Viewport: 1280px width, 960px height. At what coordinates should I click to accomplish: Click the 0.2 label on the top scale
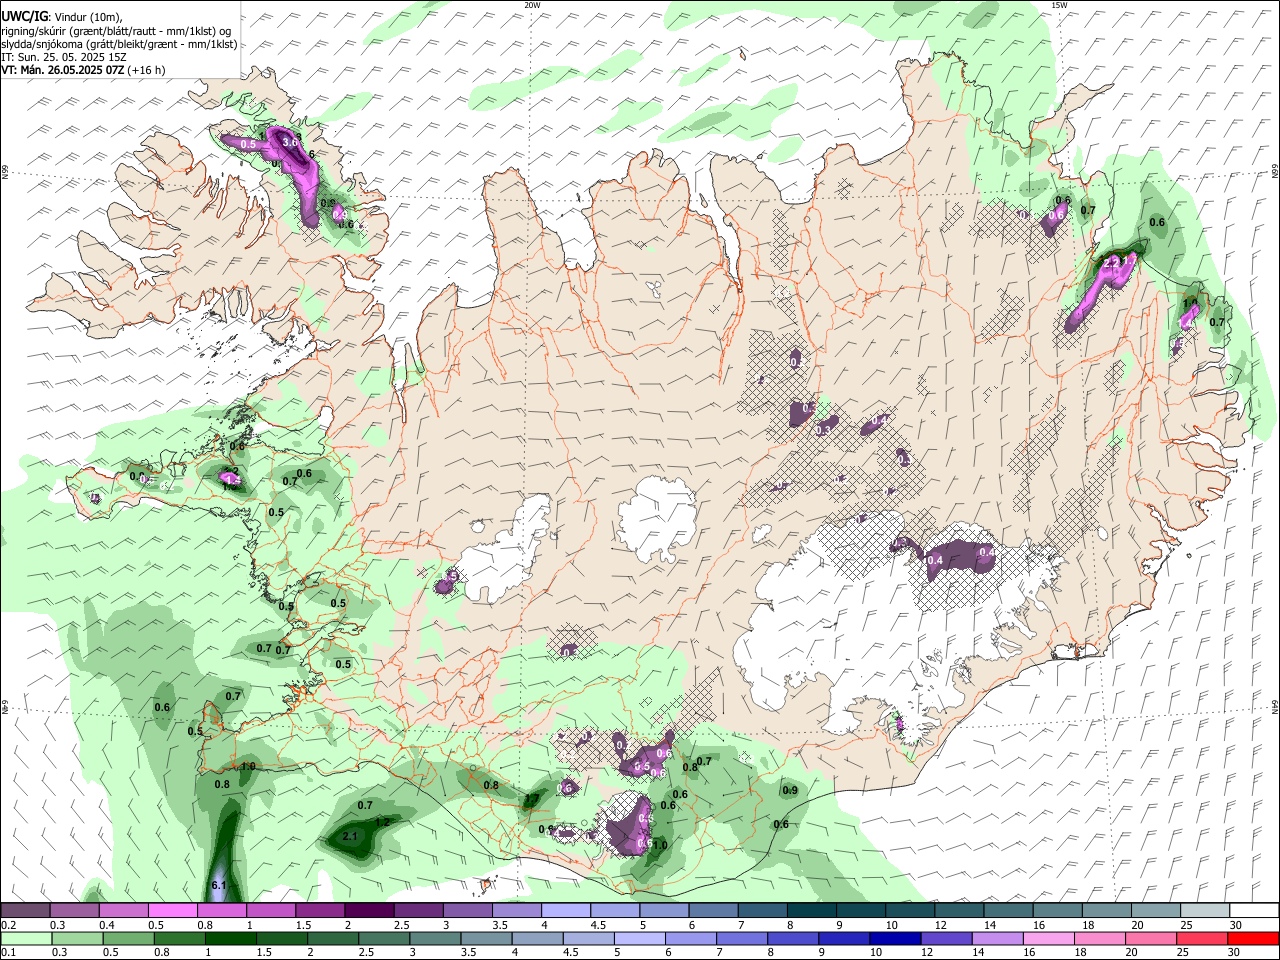pos(7,925)
